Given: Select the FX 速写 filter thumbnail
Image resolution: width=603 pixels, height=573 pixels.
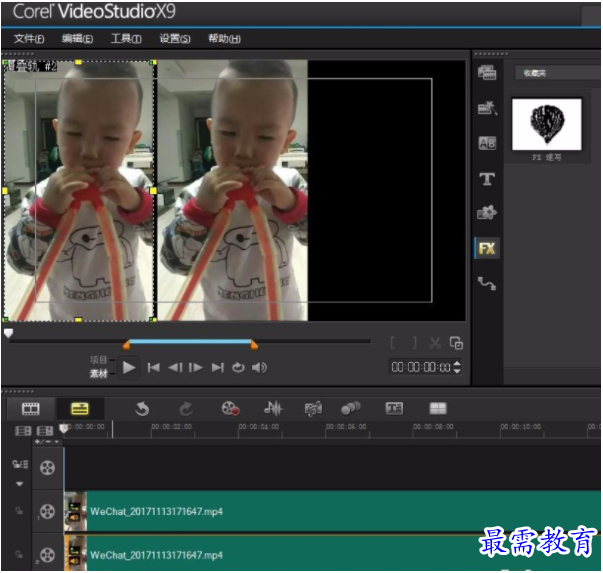Looking at the screenshot, I should (546, 124).
